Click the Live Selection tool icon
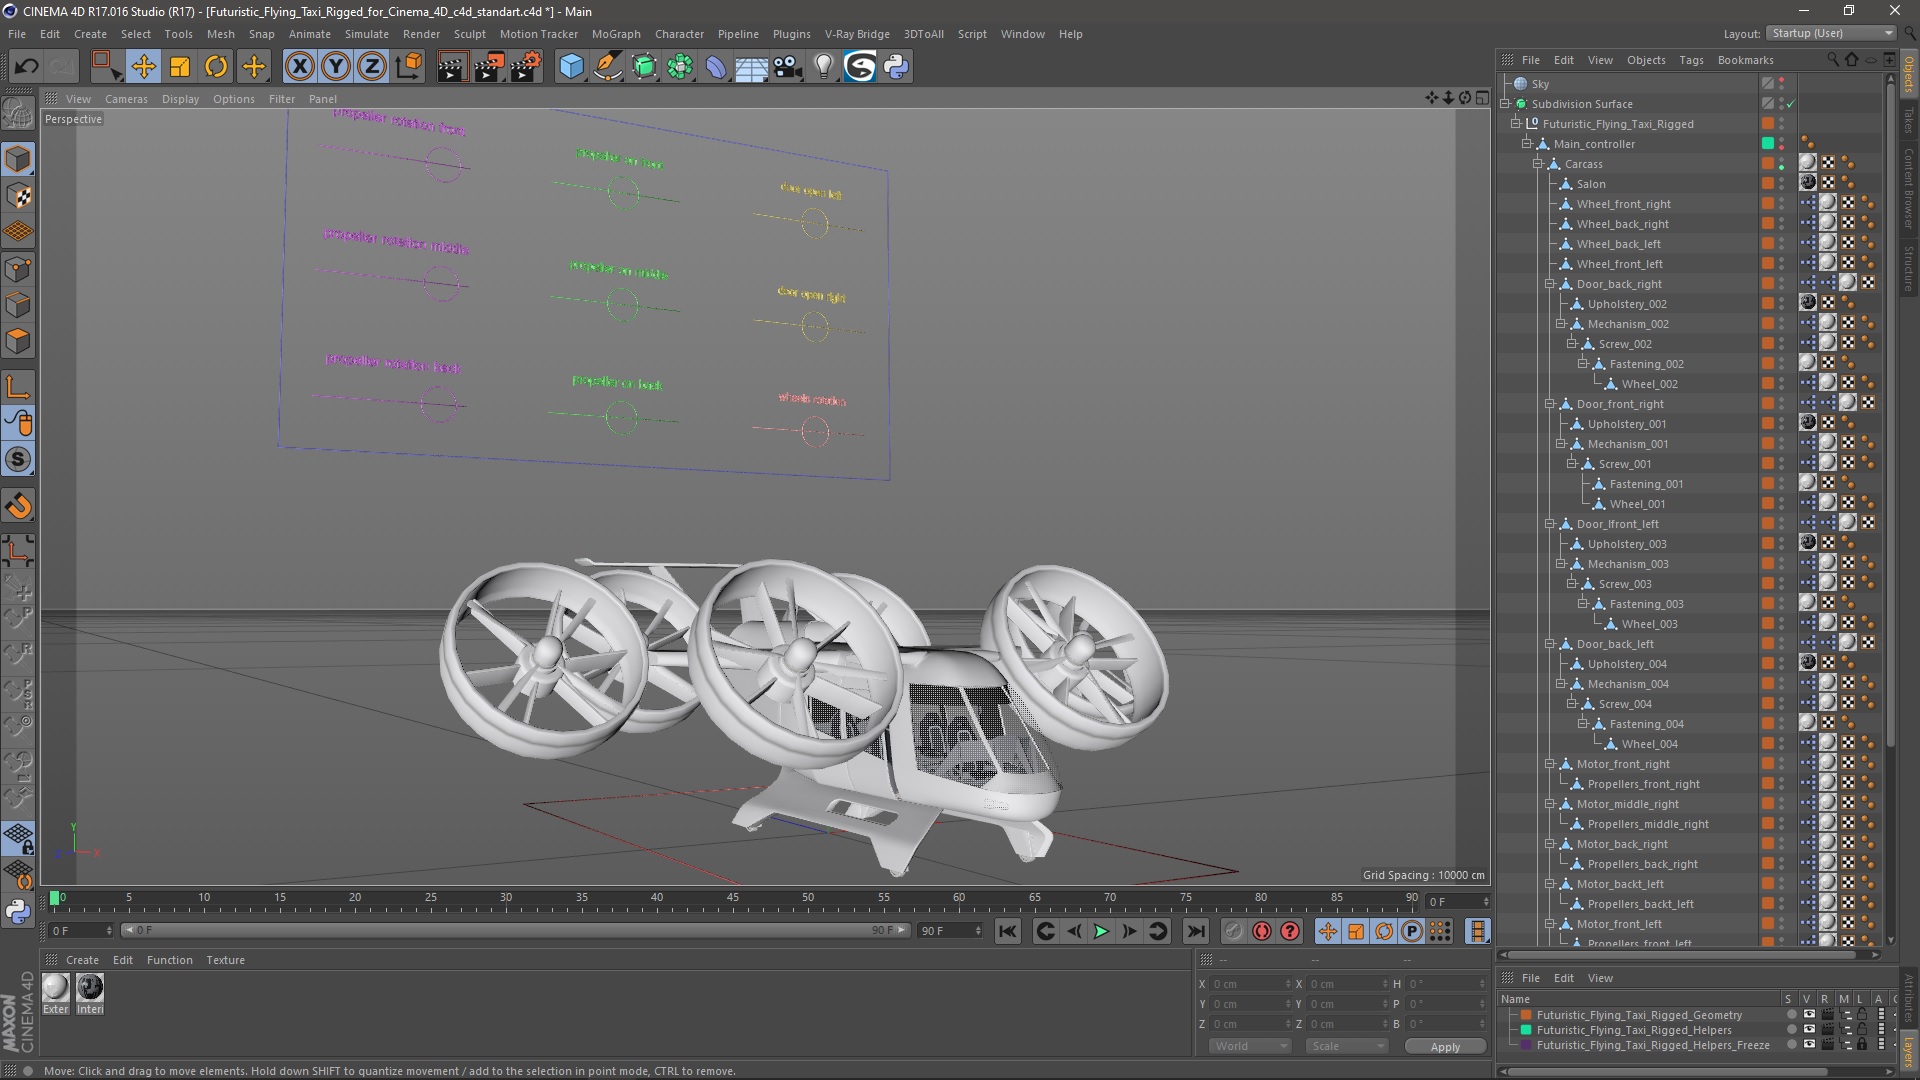 click(106, 67)
